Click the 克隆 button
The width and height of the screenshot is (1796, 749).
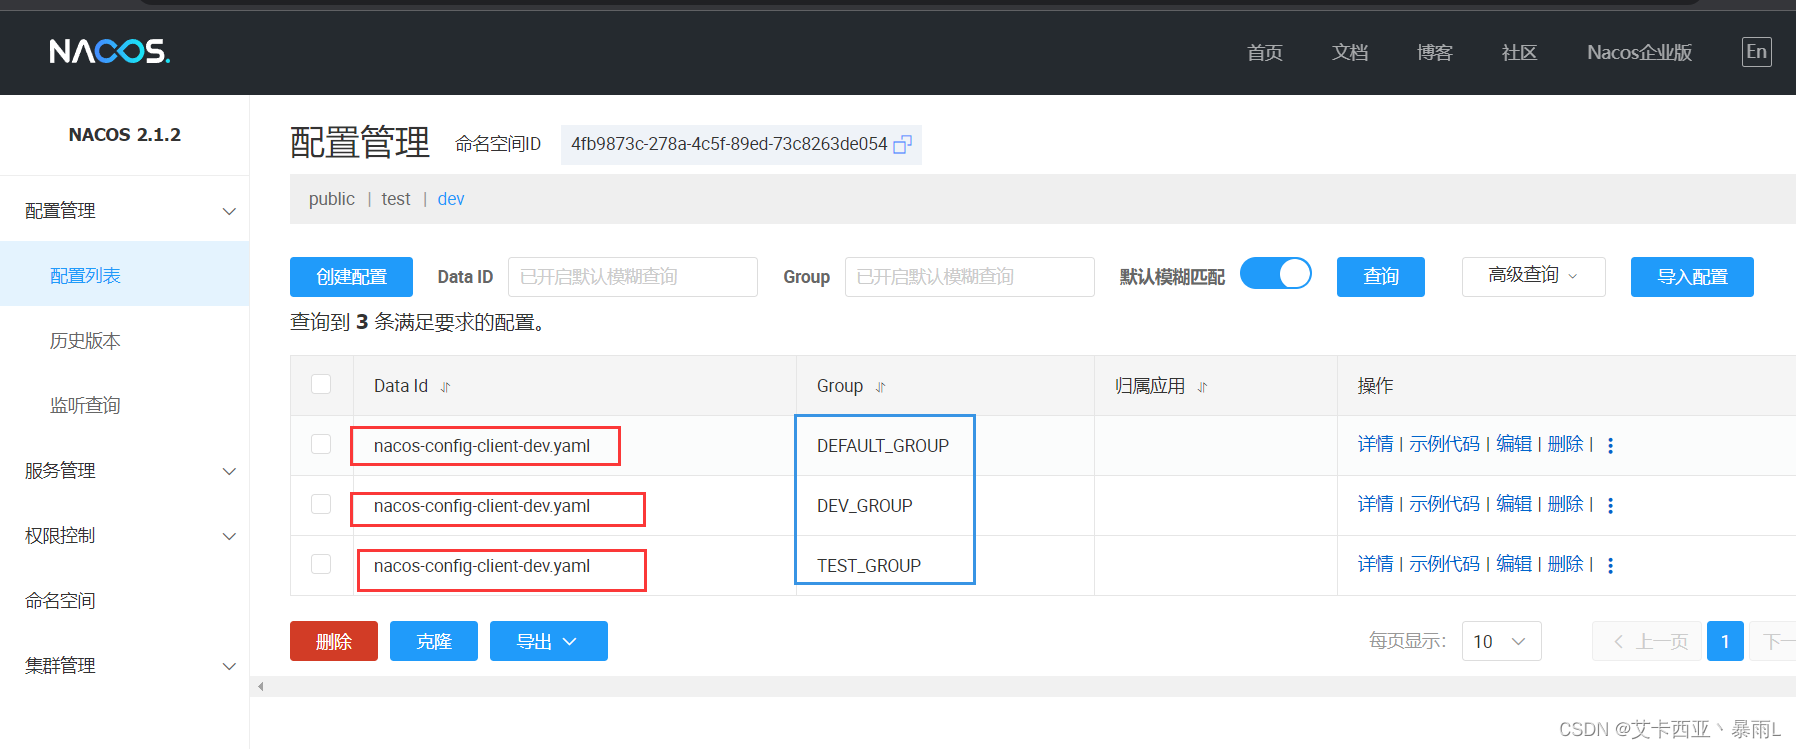click(x=434, y=641)
